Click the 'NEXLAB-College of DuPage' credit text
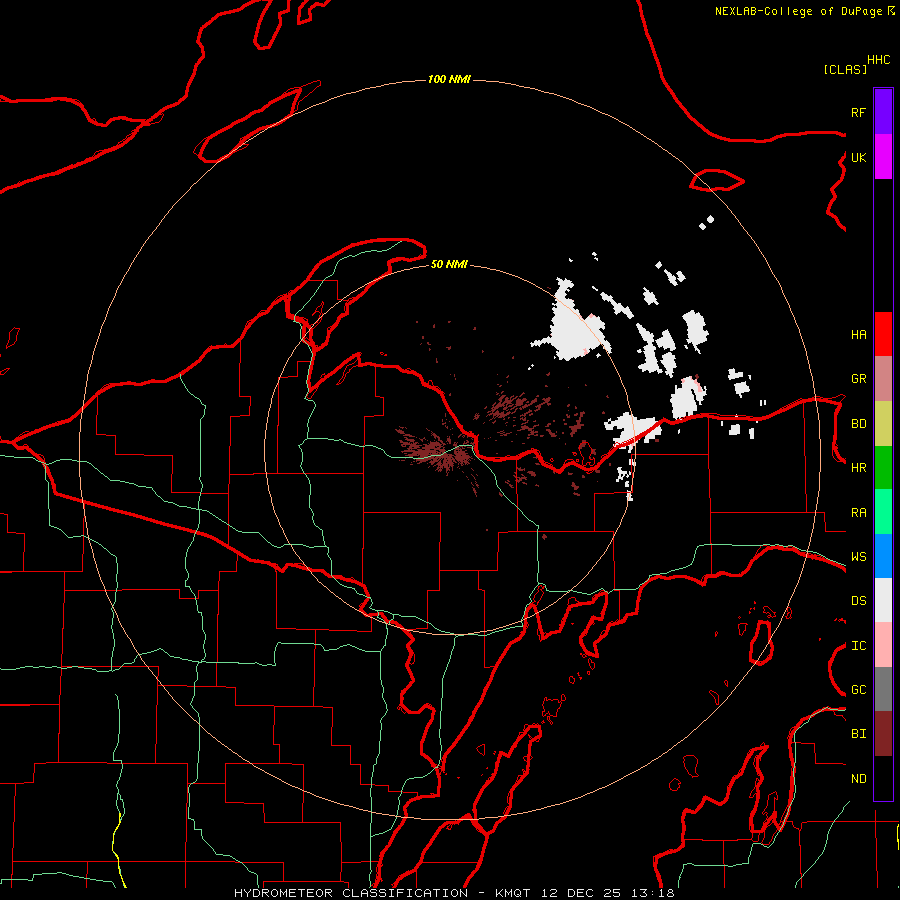Viewport: 900px width, 900px height. pyautogui.click(x=798, y=11)
